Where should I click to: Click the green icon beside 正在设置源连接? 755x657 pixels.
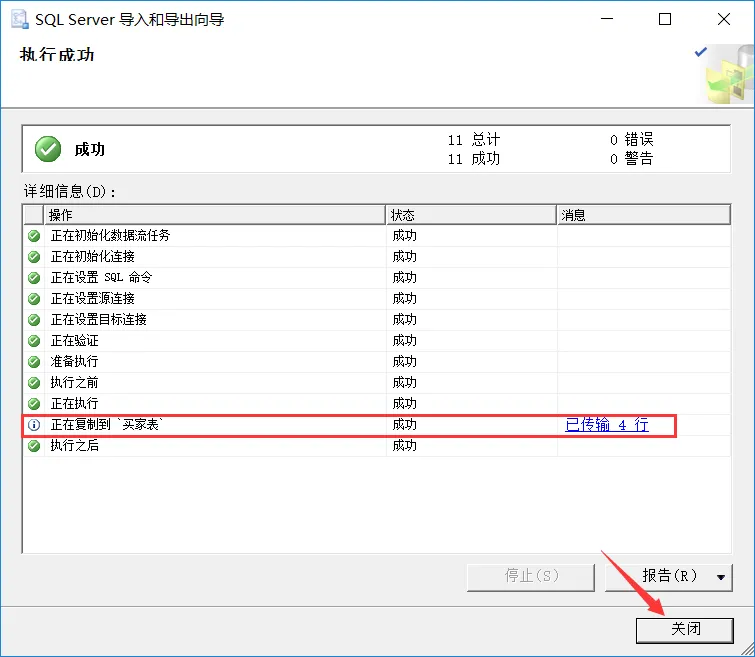click(34, 299)
